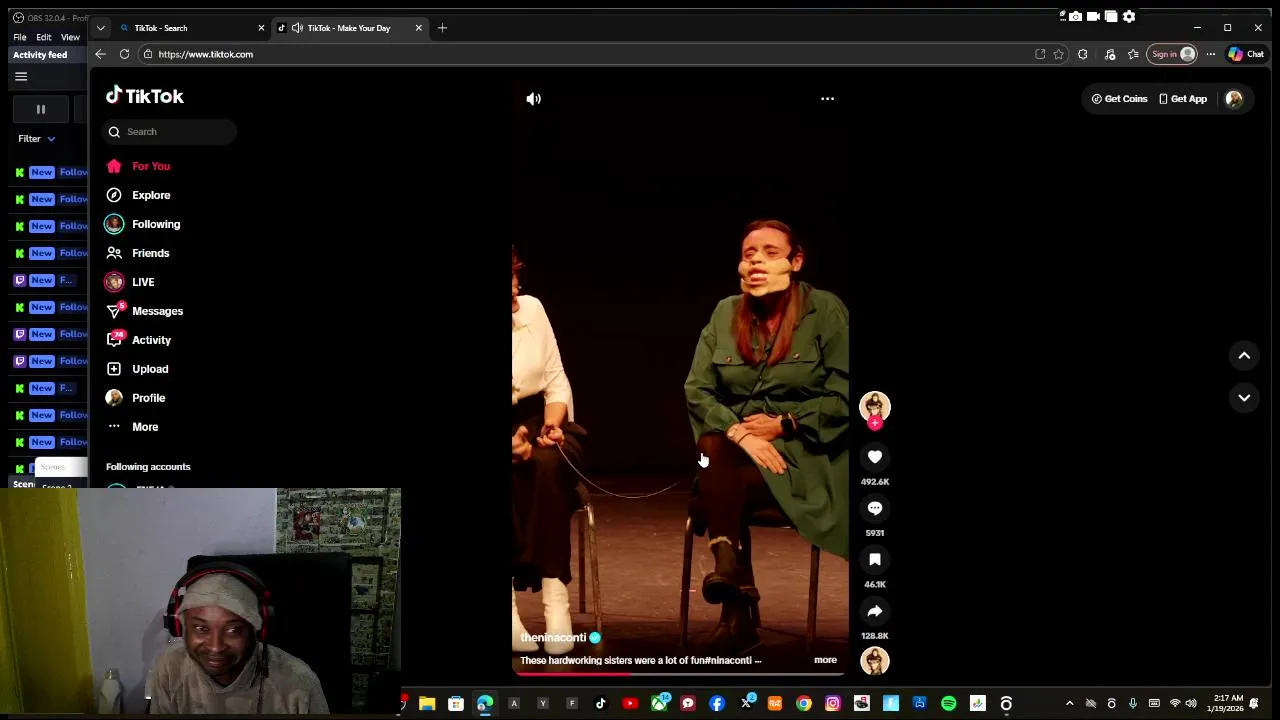Expand the Activity feed Filter dropdown
The width and height of the screenshot is (1280, 720).
point(36,139)
